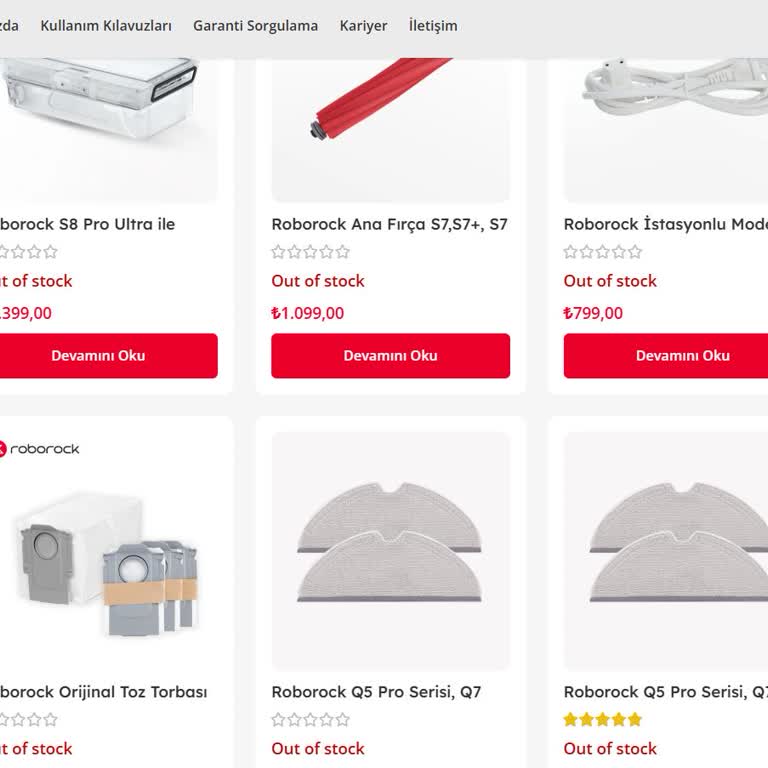Click five-star yellow rating on Q5 Pro
This screenshot has height=768, width=768.
(x=602, y=720)
